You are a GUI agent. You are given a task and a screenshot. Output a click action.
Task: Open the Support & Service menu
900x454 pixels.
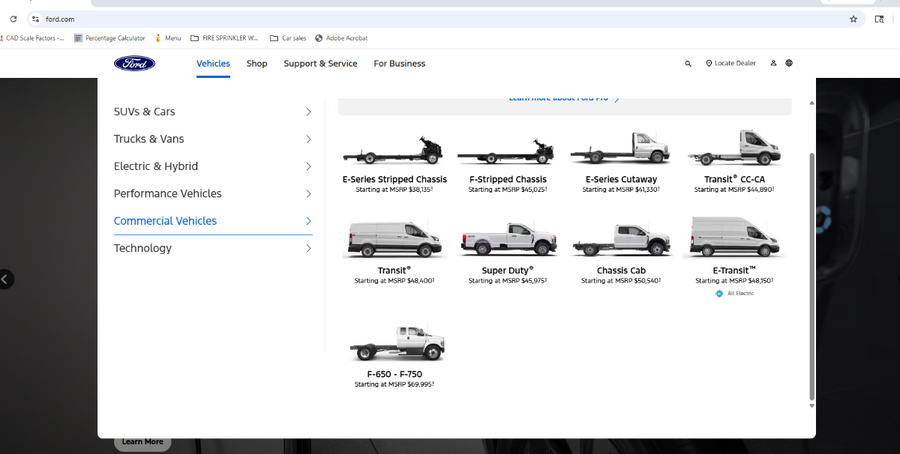click(x=320, y=63)
